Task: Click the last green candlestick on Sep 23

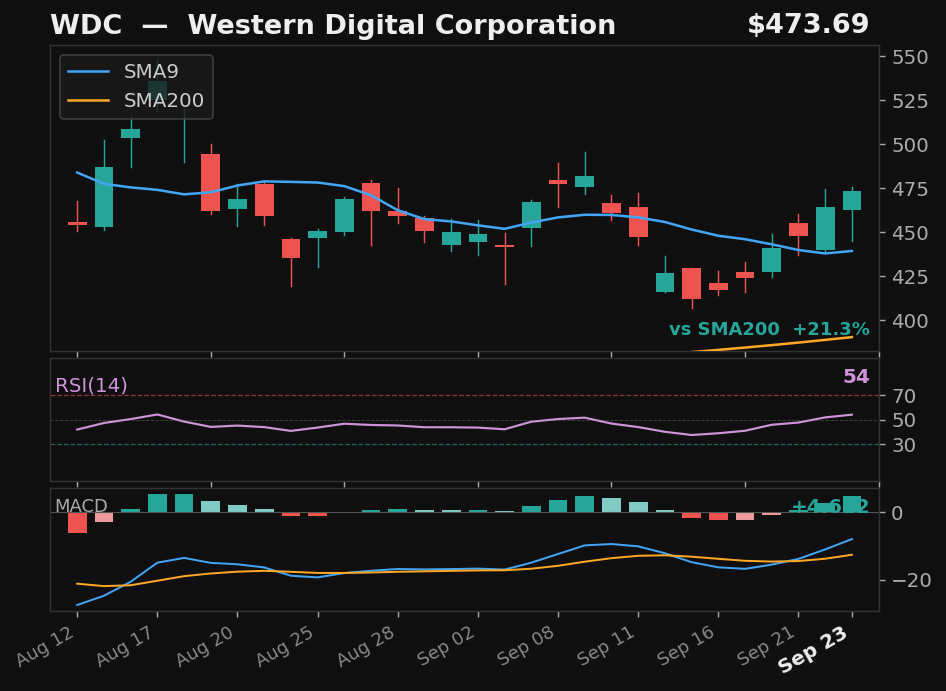Action: pyautogui.click(x=852, y=200)
